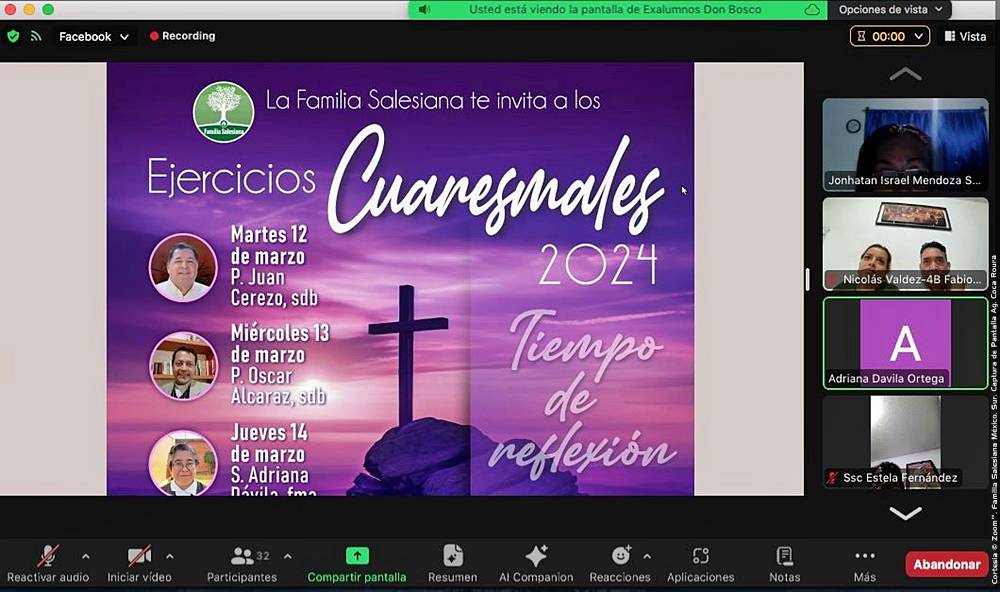This screenshot has width=1000, height=592.
Task: Open the Notas tool
Action: coord(784,565)
